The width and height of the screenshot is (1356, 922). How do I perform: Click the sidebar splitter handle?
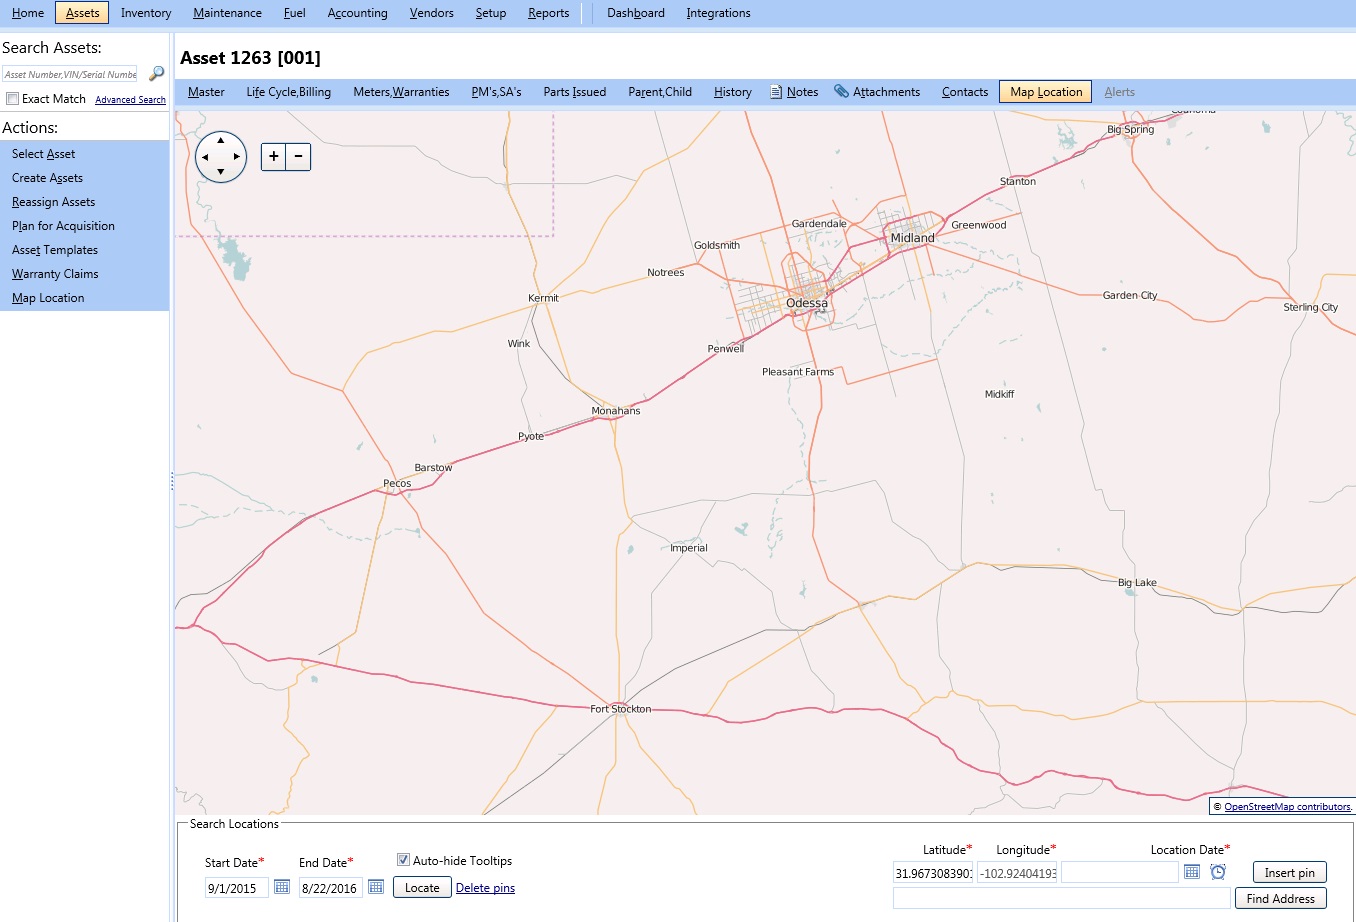tap(172, 481)
